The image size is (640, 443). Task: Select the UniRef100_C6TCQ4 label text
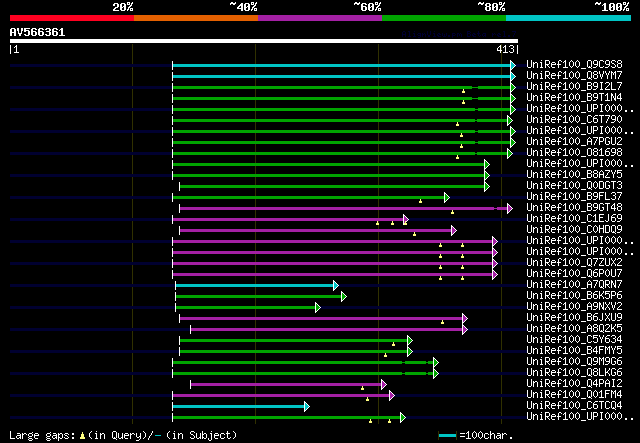(x=574, y=406)
